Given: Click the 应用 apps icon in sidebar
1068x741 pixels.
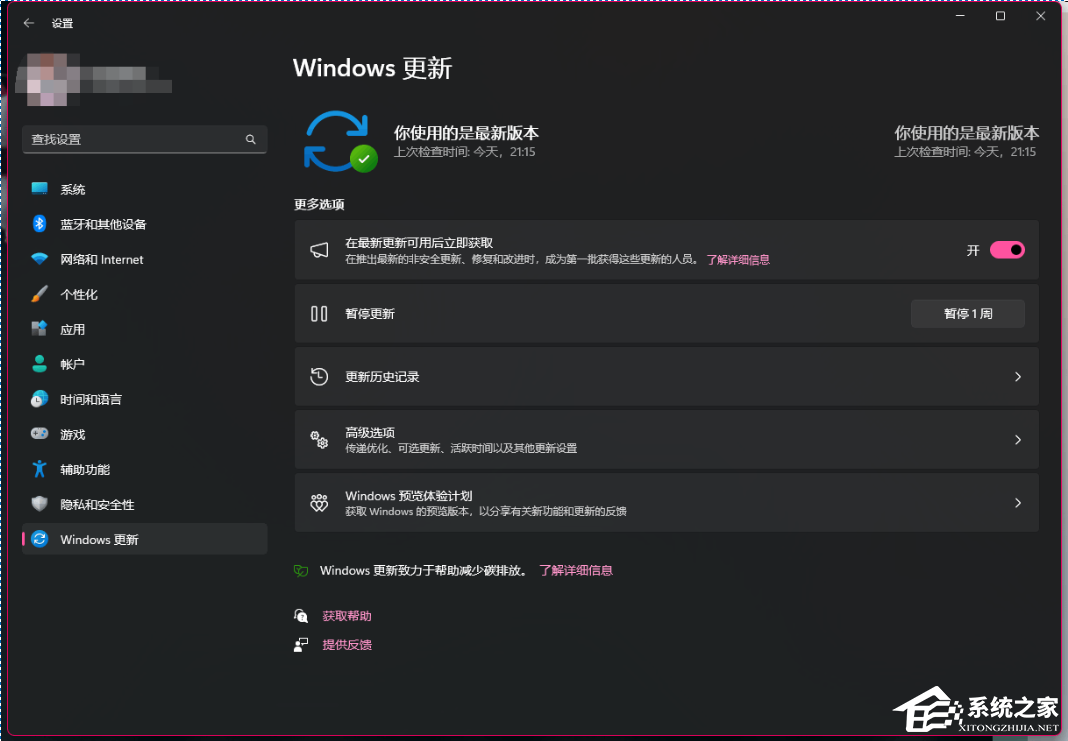Looking at the screenshot, I should coord(39,329).
